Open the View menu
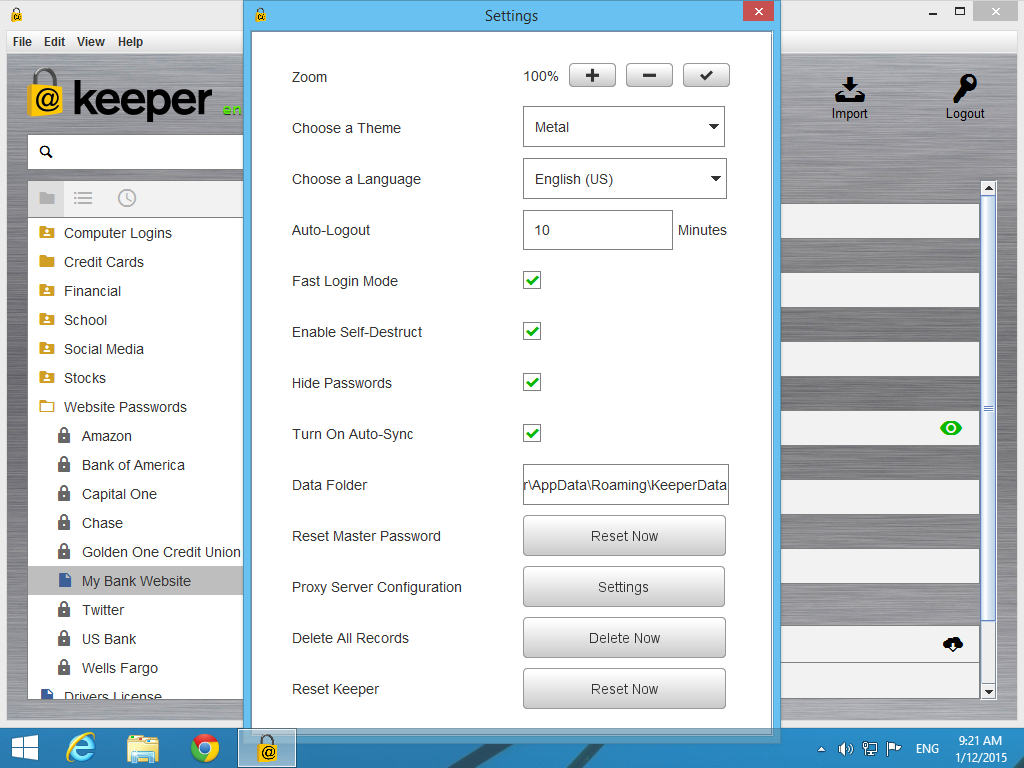The height and width of the screenshot is (768, 1024). (x=90, y=42)
